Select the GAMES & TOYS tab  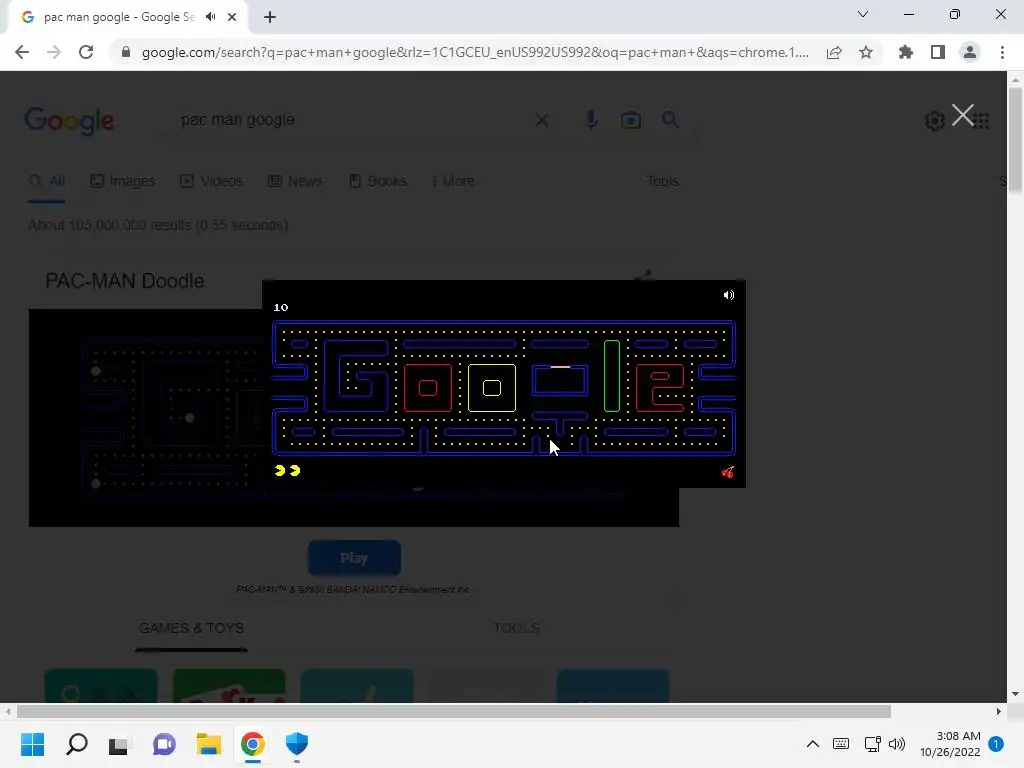[x=191, y=628]
